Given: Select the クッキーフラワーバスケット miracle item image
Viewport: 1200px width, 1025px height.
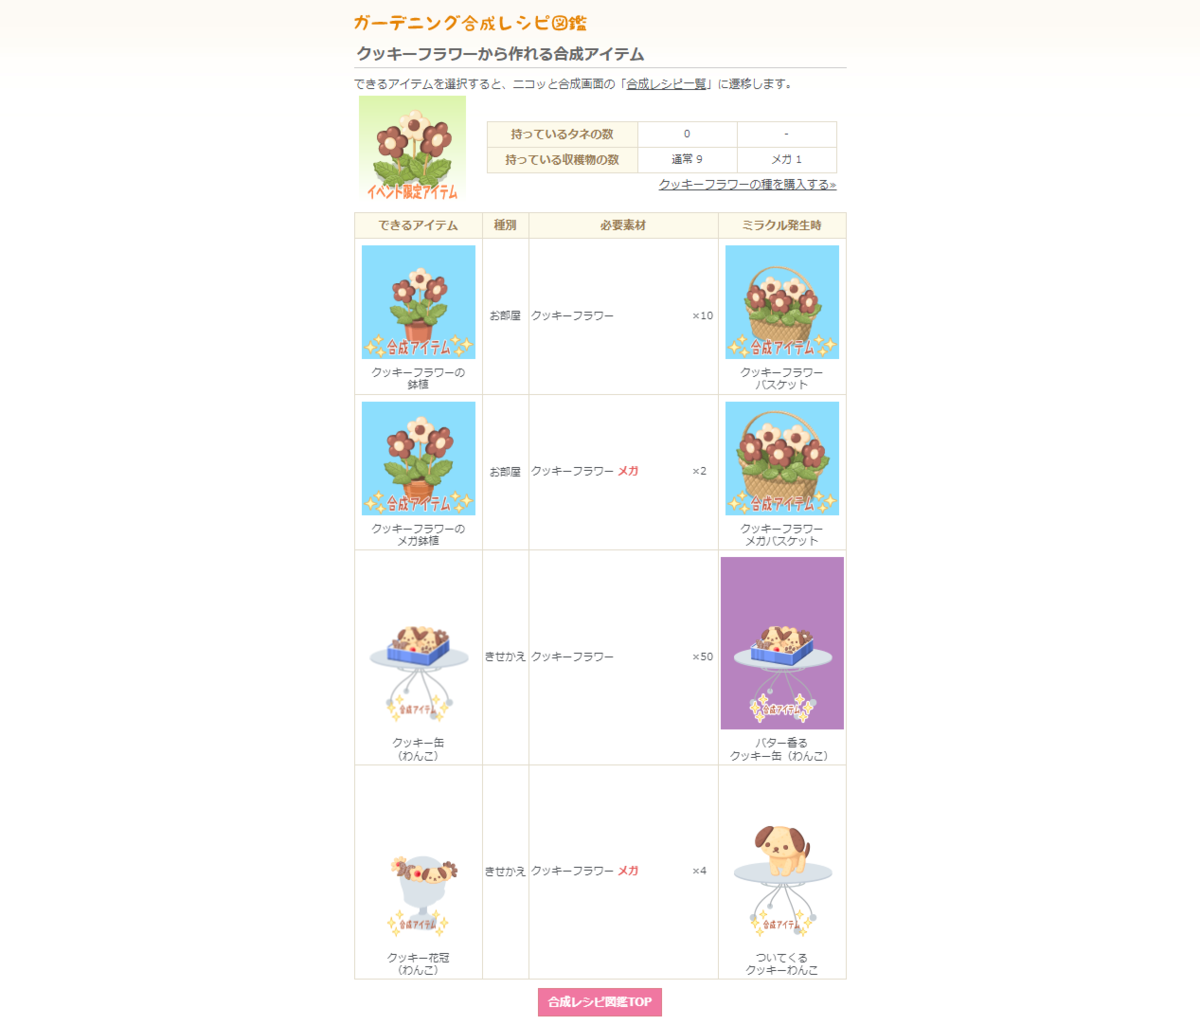Looking at the screenshot, I should point(782,302).
